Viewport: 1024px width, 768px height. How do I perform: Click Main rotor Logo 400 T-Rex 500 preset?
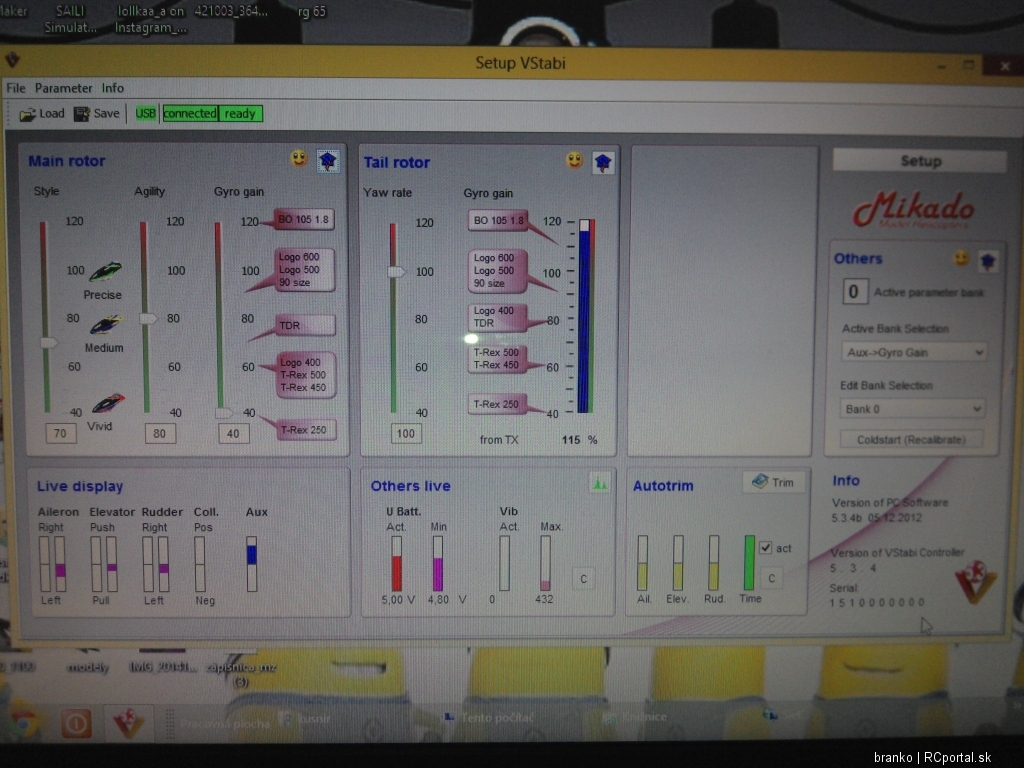[x=305, y=375]
